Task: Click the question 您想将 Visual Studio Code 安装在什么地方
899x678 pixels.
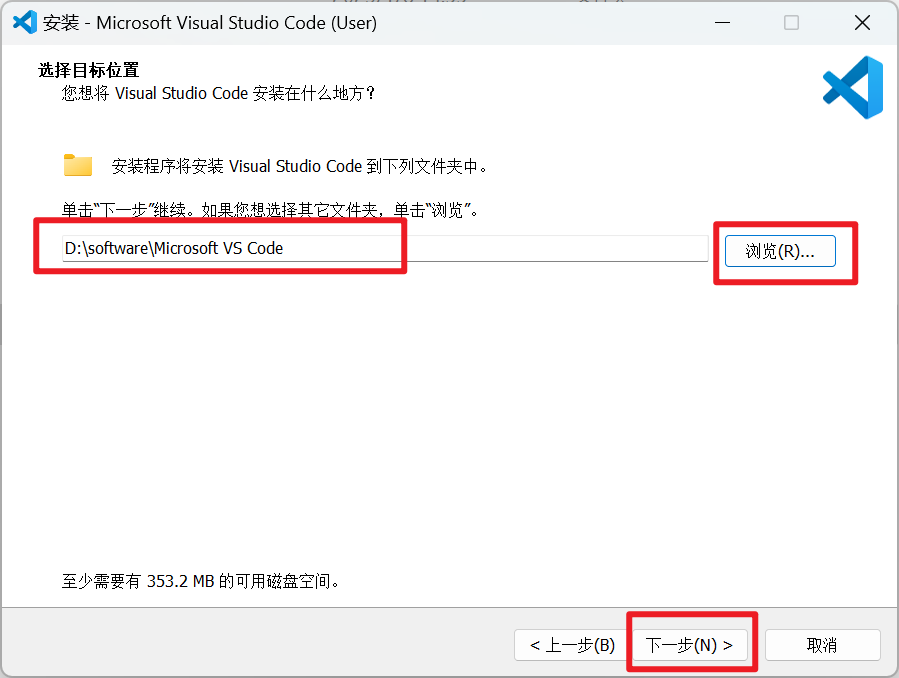Action: click(x=218, y=93)
